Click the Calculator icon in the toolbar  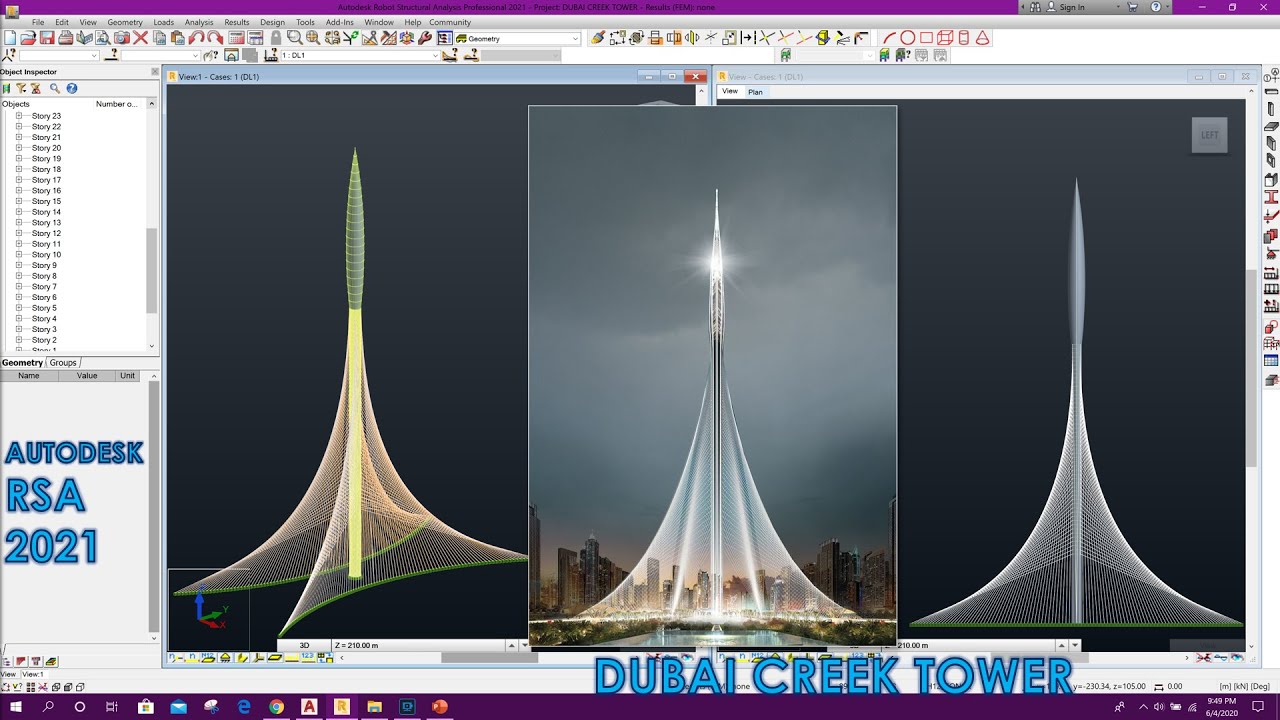pos(236,40)
